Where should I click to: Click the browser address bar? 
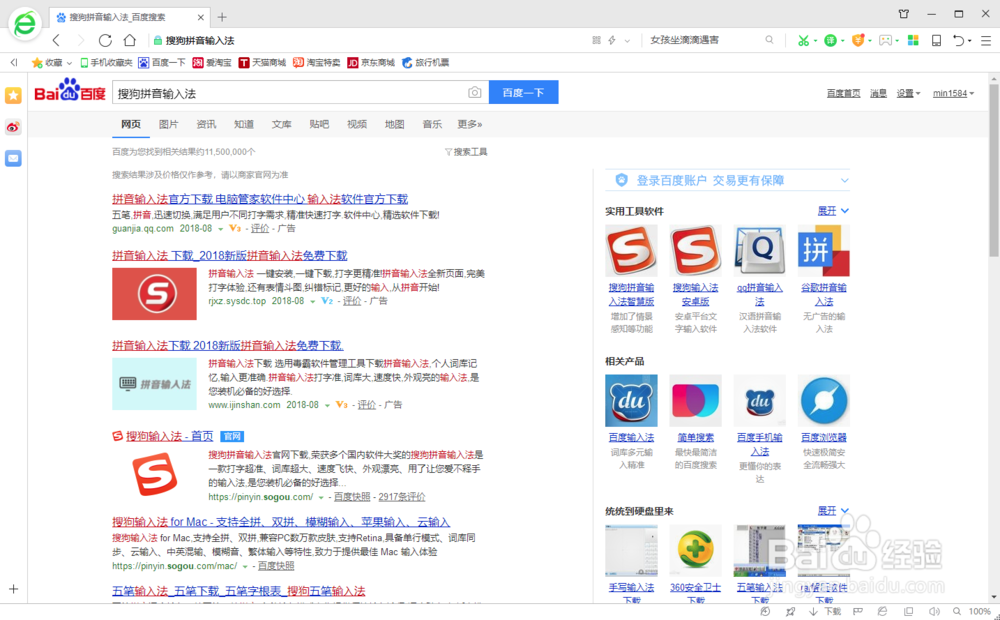click(x=370, y=40)
